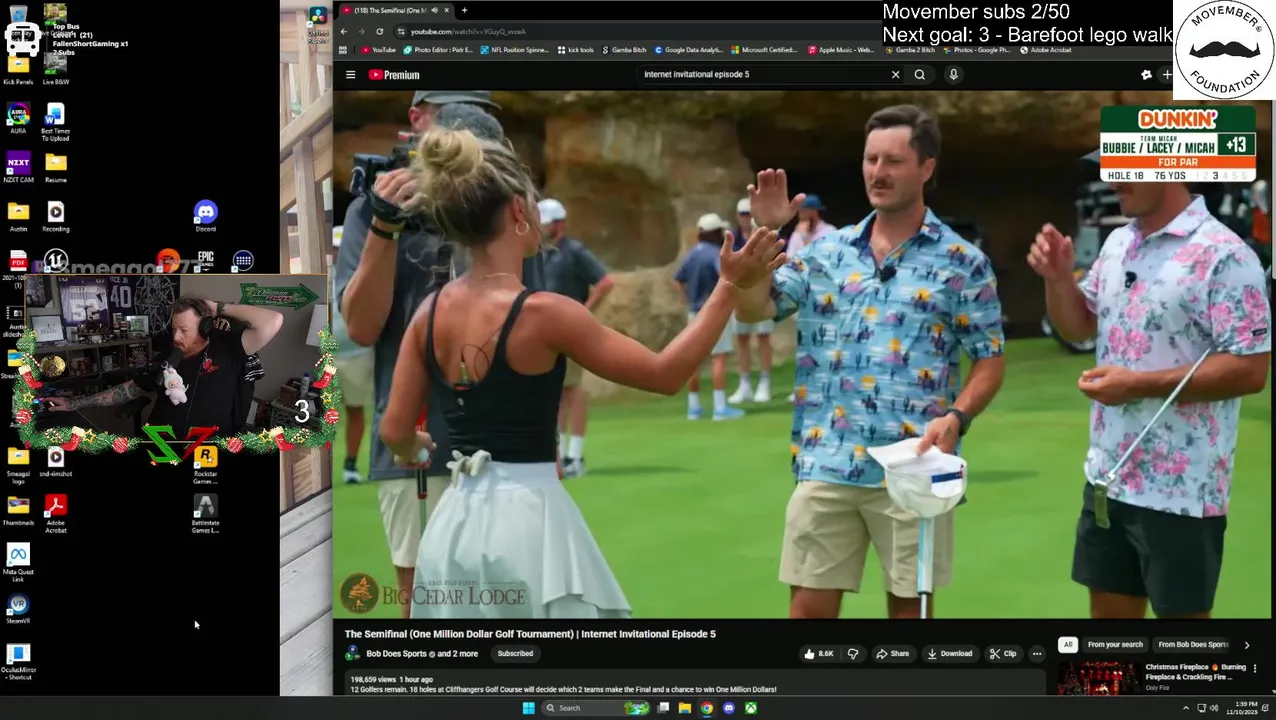
Task: Open Xbox app from the taskbar
Action: 750,708
